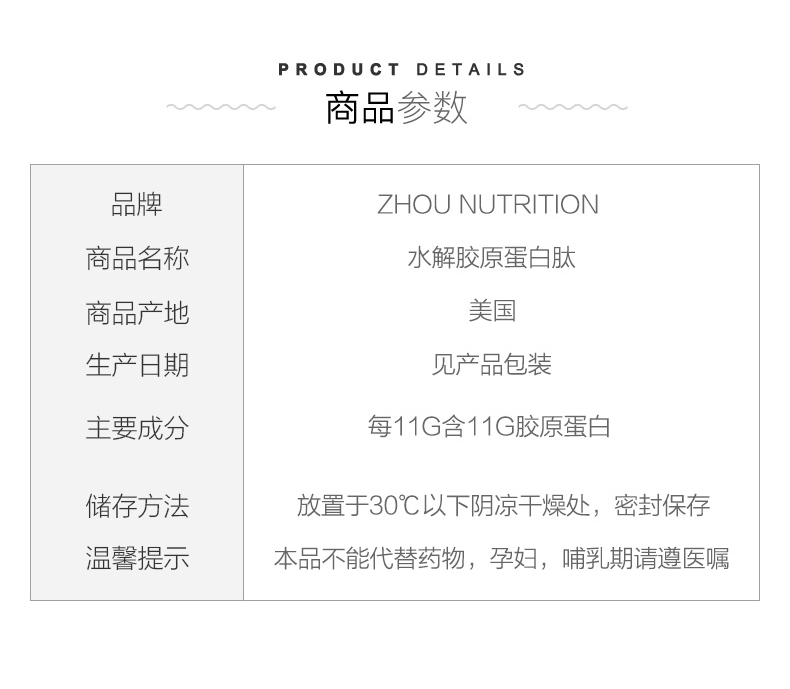Screen dimensions: 790x689
Task: Click the left wavy line decoration
Action: tap(221, 107)
